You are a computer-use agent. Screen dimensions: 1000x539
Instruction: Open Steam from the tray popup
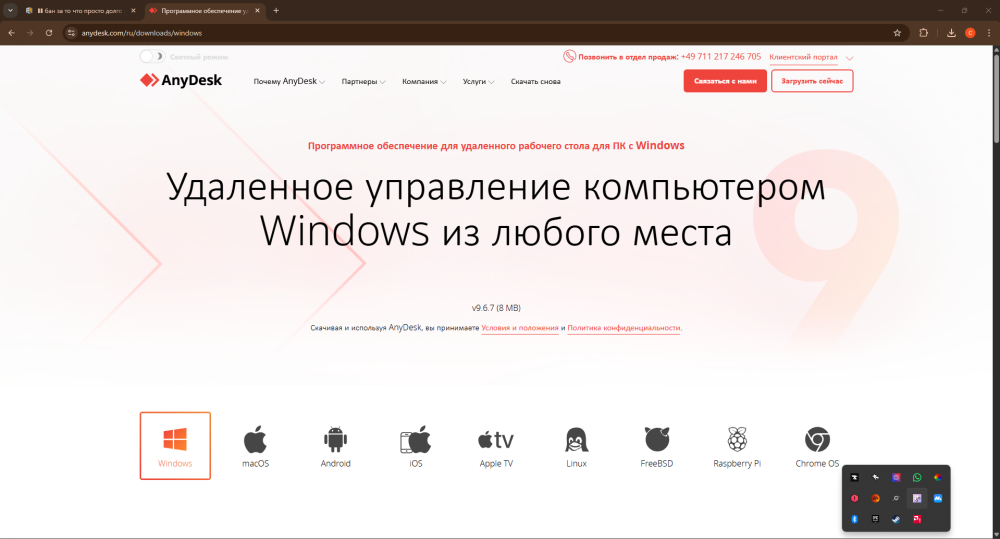[896, 519]
